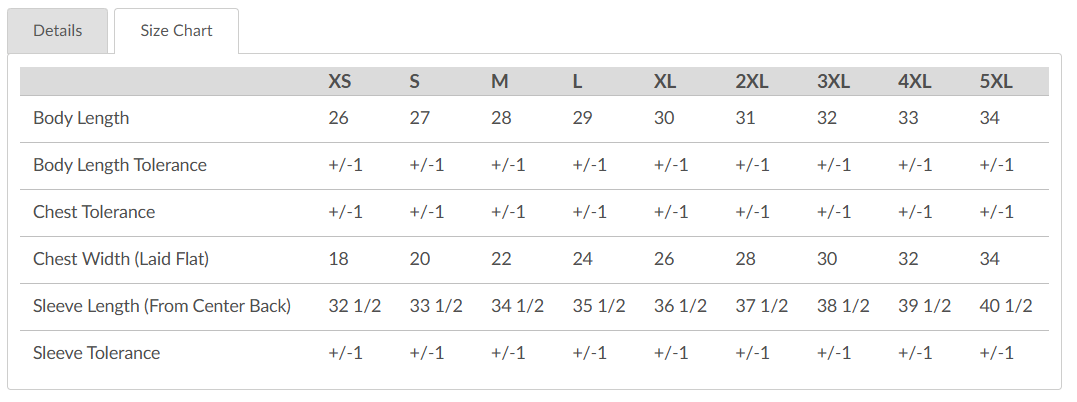The height and width of the screenshot is (402, 1077).
Task: Click the XS body length value 26
Action: (x=339, y=118)
